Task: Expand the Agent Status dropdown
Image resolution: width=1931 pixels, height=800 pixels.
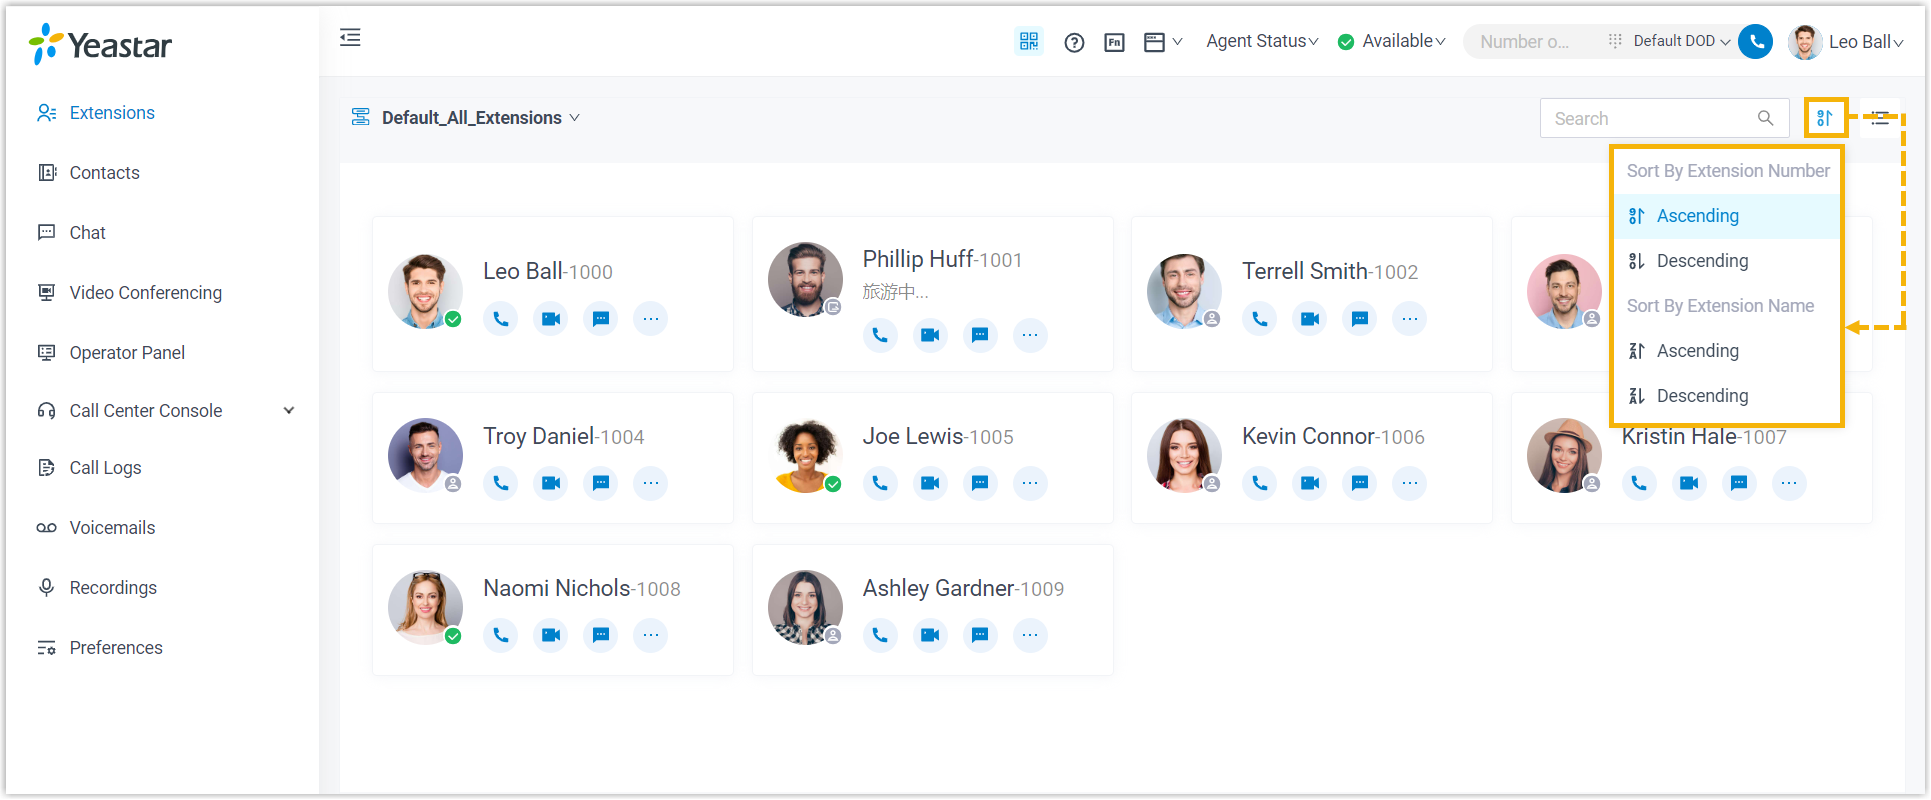Action: click(x=1262, y=41)
